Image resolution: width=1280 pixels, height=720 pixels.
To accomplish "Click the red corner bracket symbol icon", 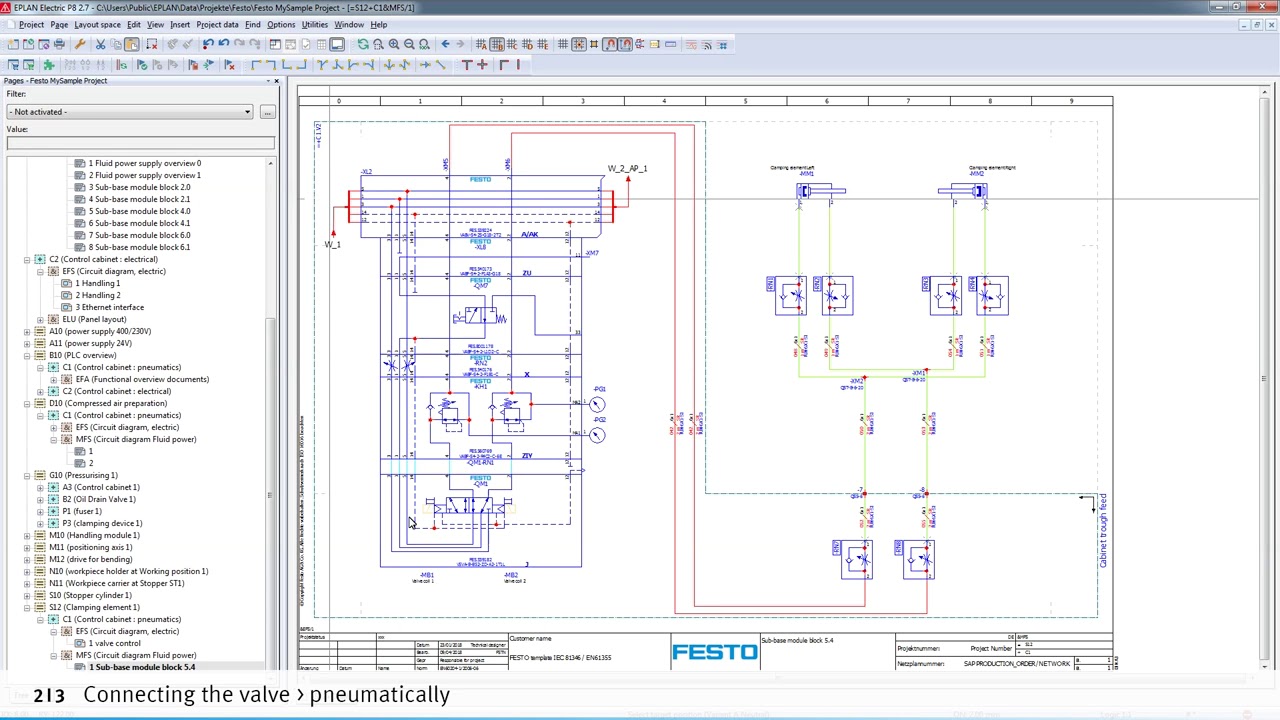I will (504, 65).
